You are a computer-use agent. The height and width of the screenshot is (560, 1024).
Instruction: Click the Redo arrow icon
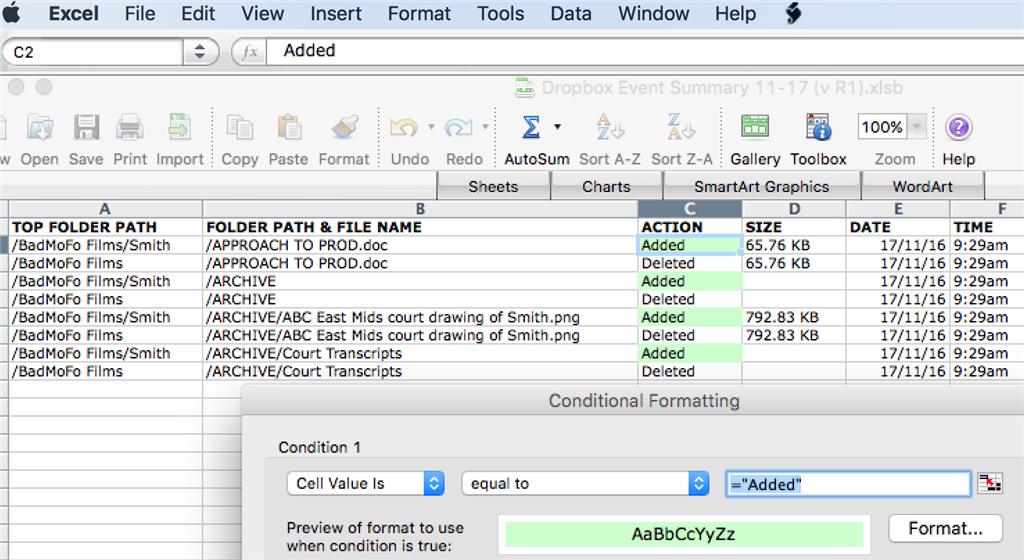[x=458, y=128]
